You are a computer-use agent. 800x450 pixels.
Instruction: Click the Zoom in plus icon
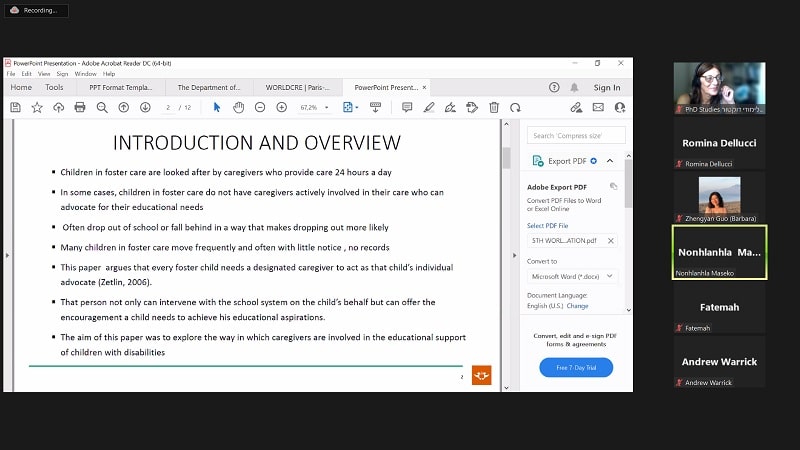(x=282, y=107)
